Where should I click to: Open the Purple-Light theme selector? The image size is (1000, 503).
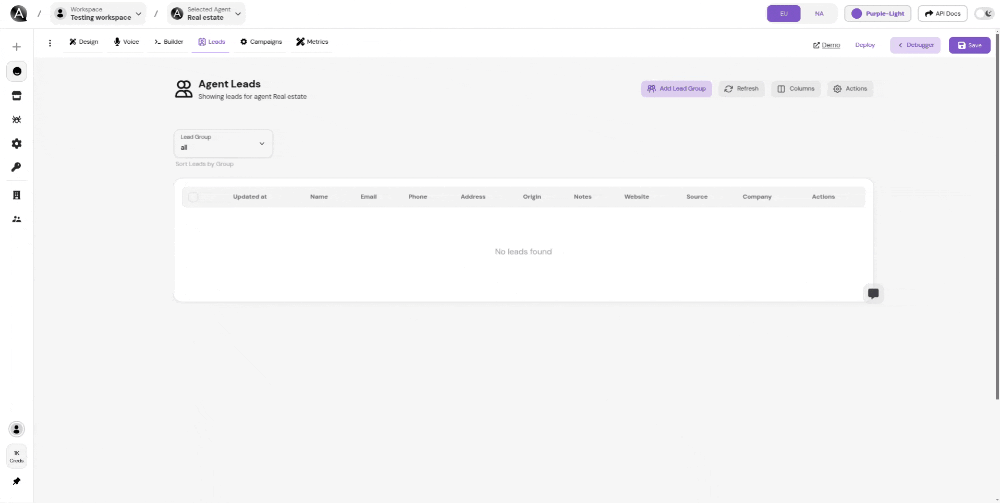878,13
